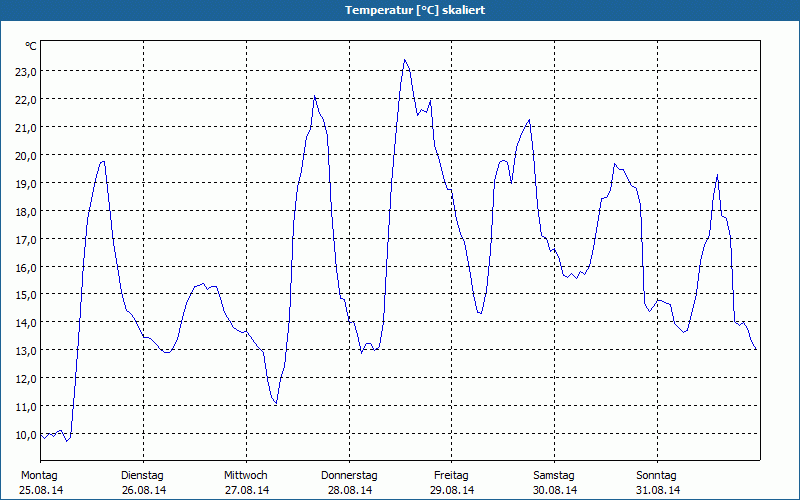
Task: Click the curve's dip near 11 °C
Action: click(x=275, y=403)
